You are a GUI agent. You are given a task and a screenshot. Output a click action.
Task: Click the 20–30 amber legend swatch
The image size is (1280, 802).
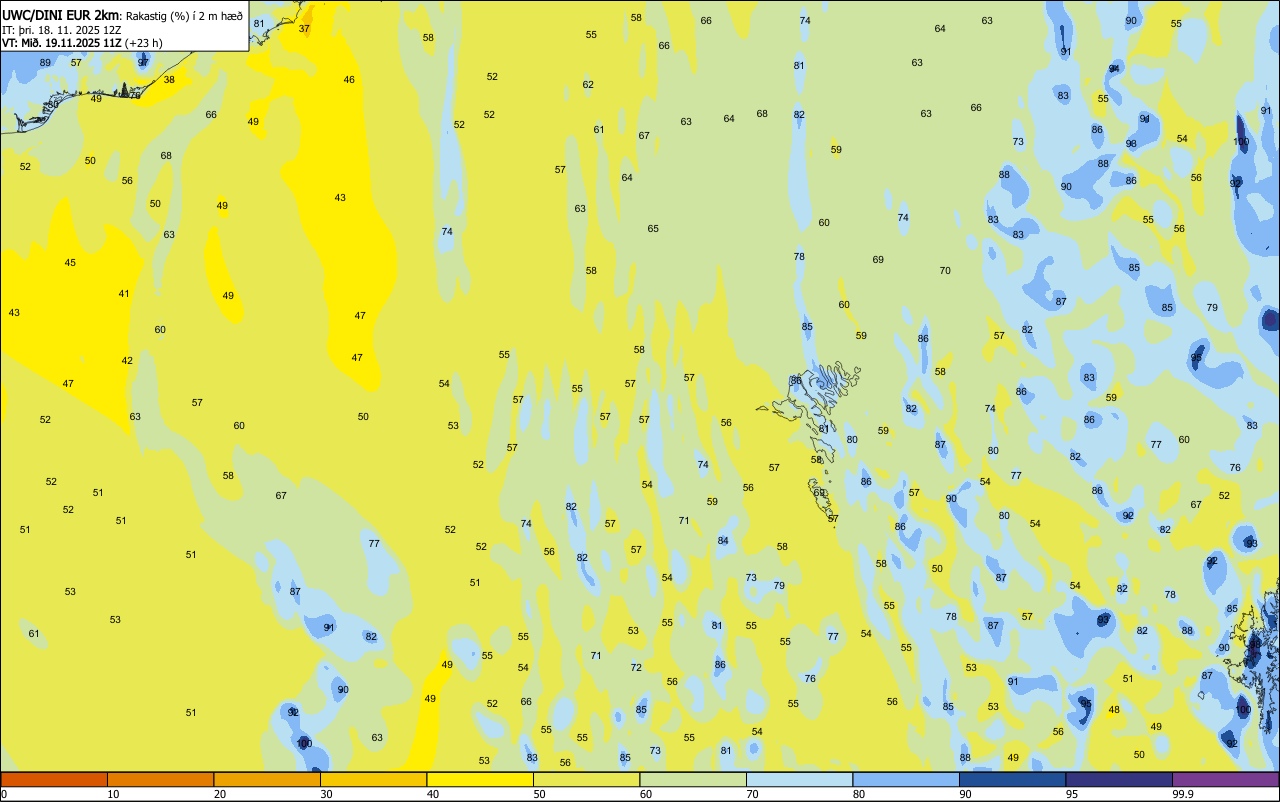(267, 779)
